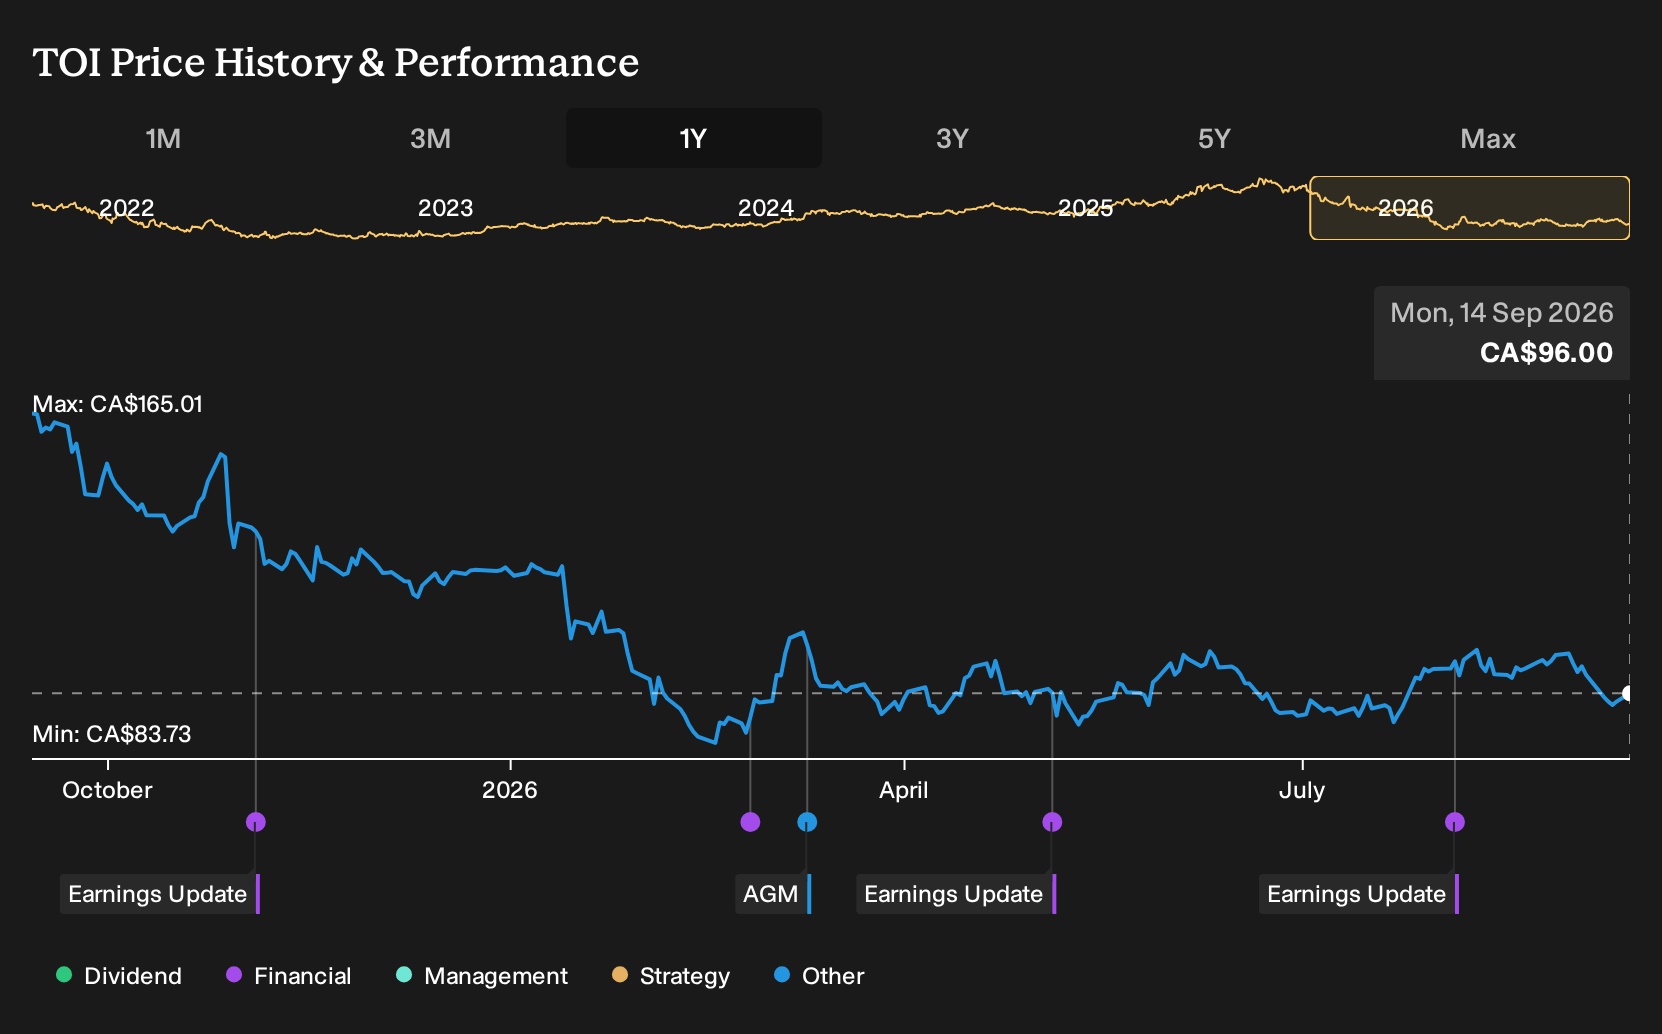The width and height of the screenshot is (1662, 1034).
Task: Select the 1M time range tab
Action: (163, 138)
